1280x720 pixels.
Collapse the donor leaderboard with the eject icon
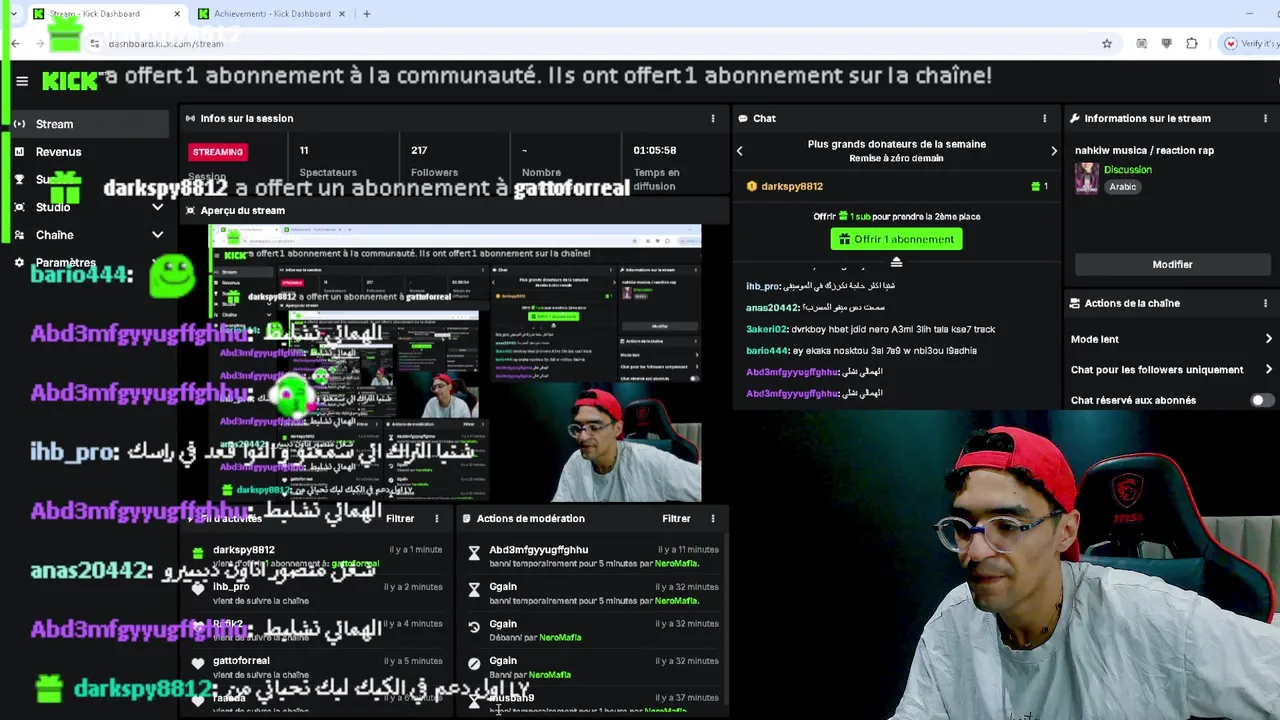[896, 262]
